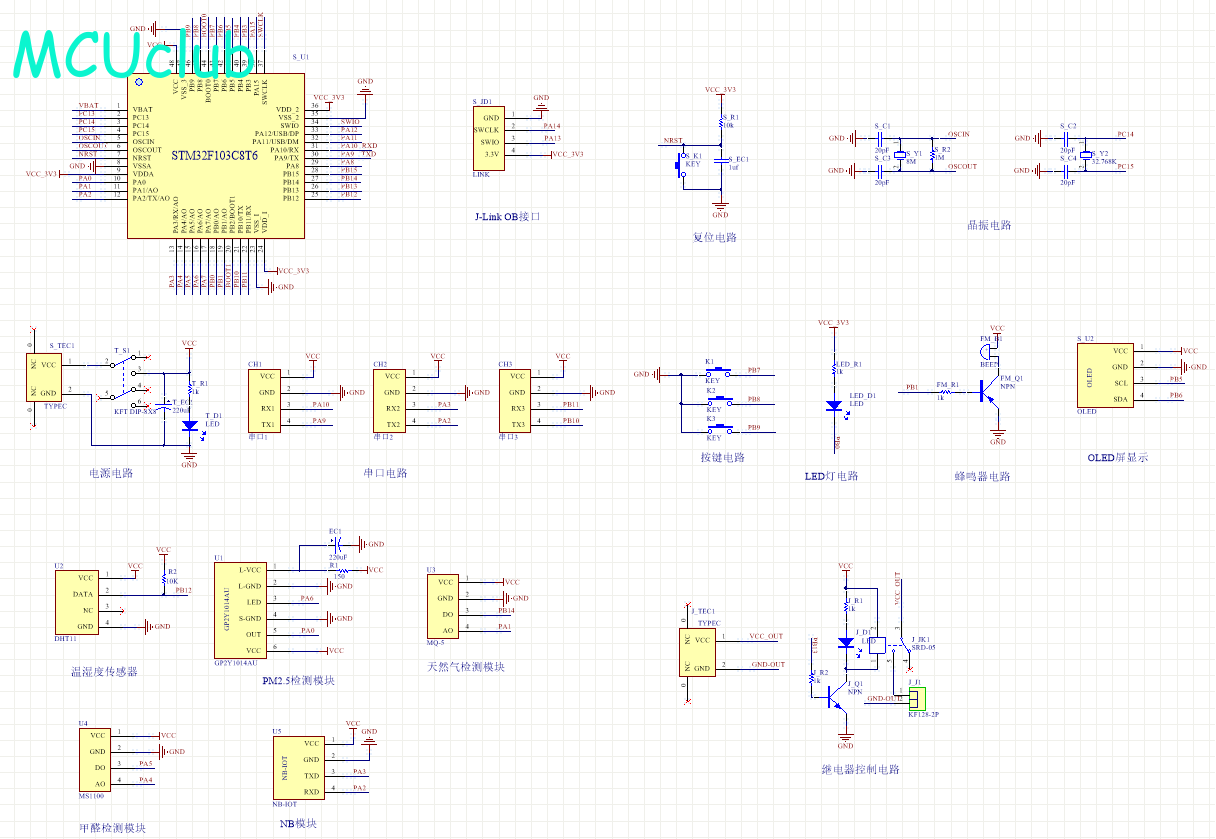This screenshot has height=839, width=1216.
Task: Click the MCUclub watermark logo
Action: tap(135, 57)
